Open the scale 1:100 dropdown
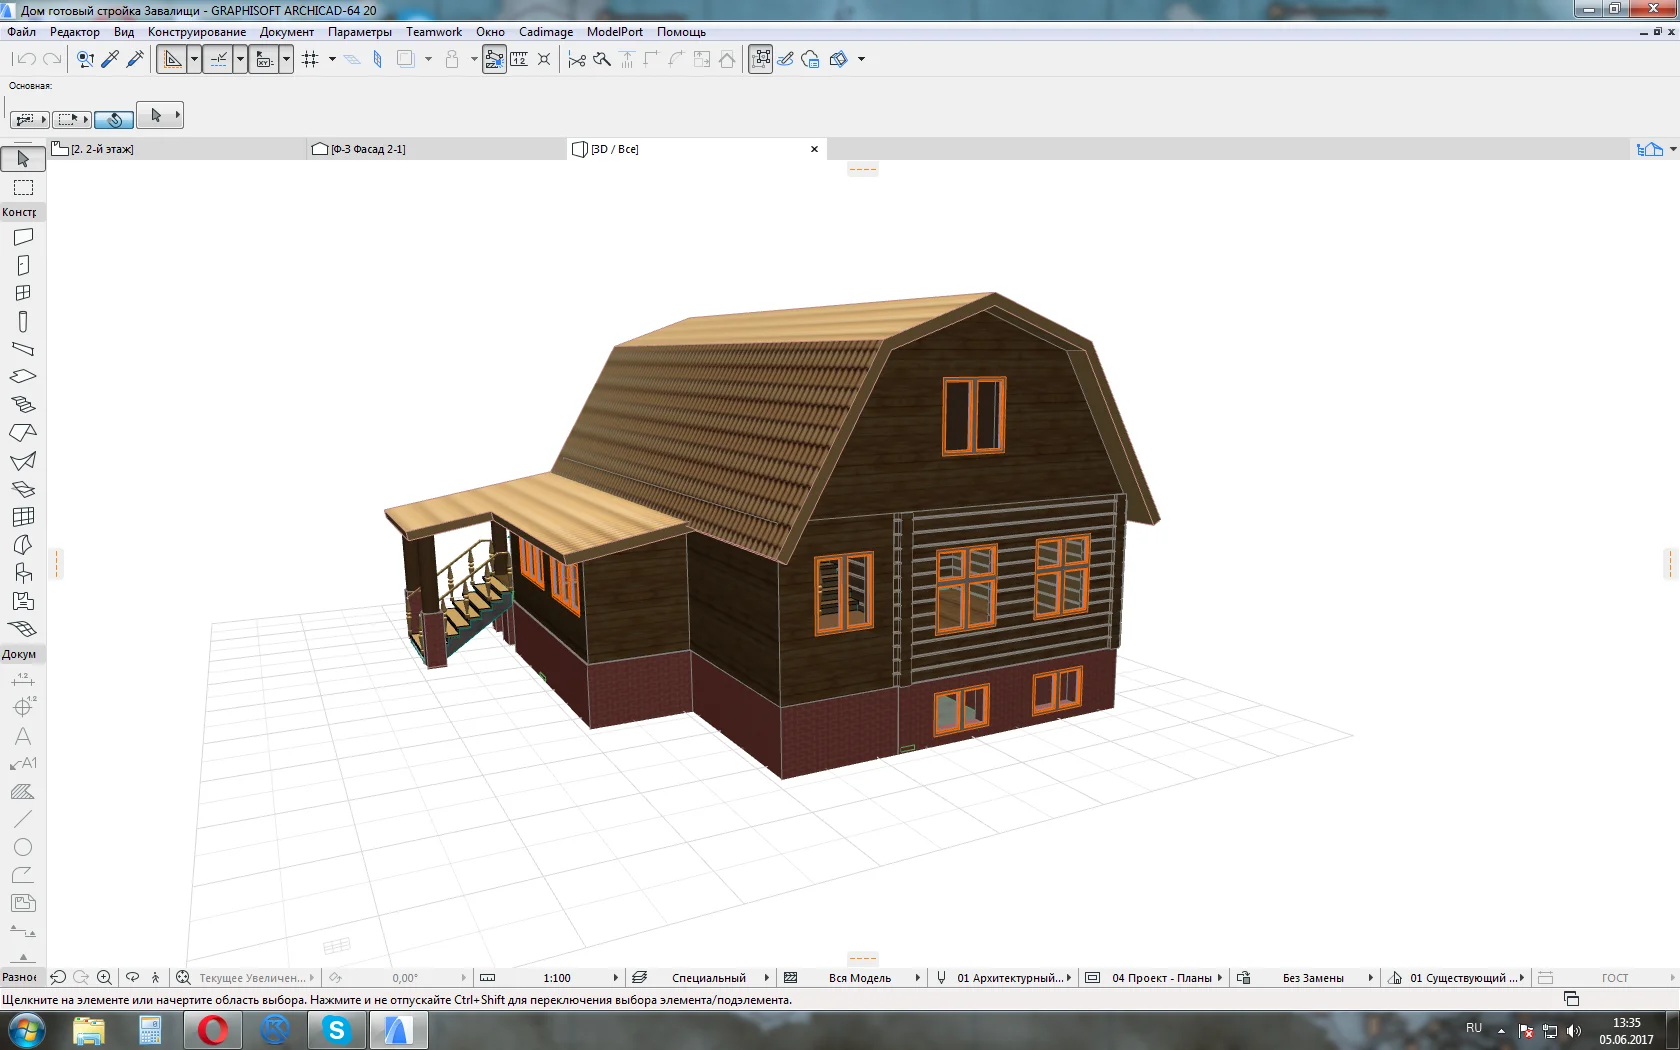The image size is (1680, 1050). tap(615, 978)
